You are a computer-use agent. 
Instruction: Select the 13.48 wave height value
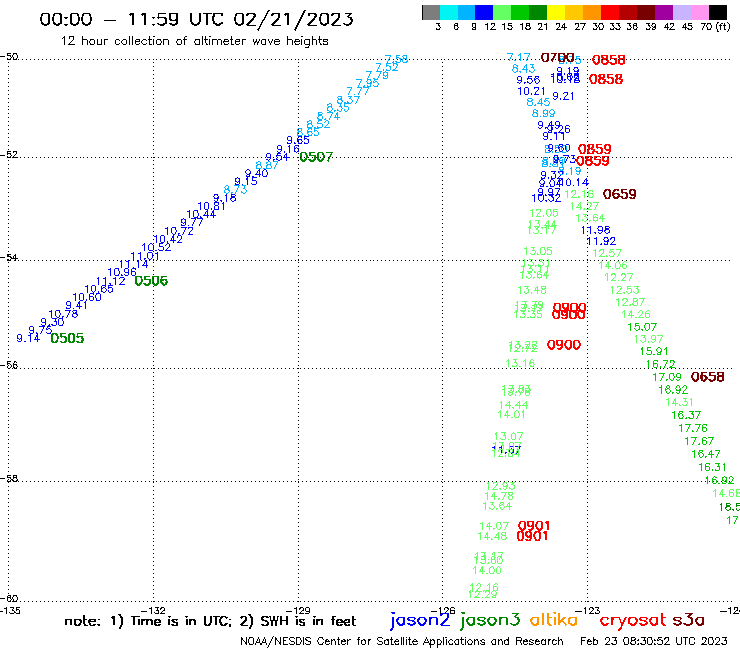532,290
